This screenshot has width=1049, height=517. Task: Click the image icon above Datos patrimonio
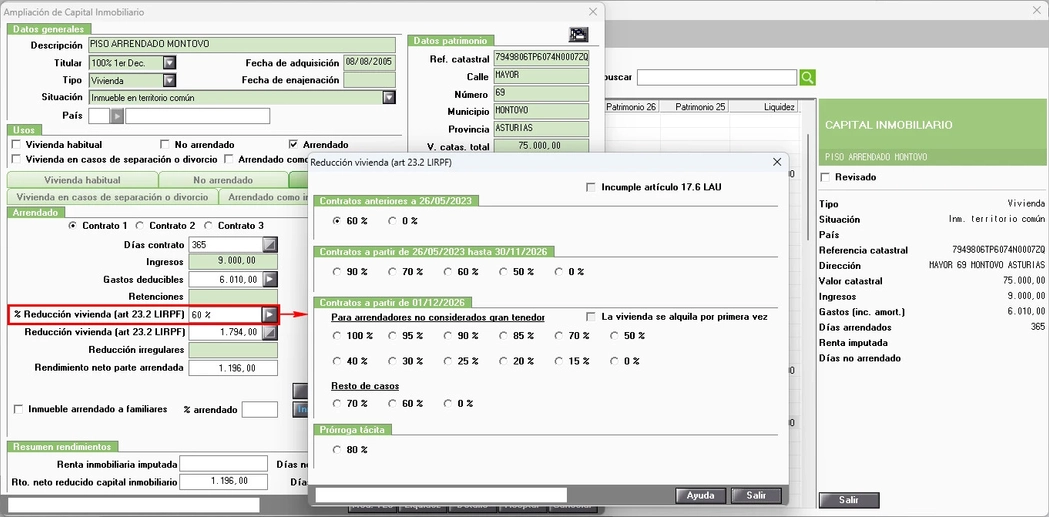pyautogui.click(x=578, y=34)
